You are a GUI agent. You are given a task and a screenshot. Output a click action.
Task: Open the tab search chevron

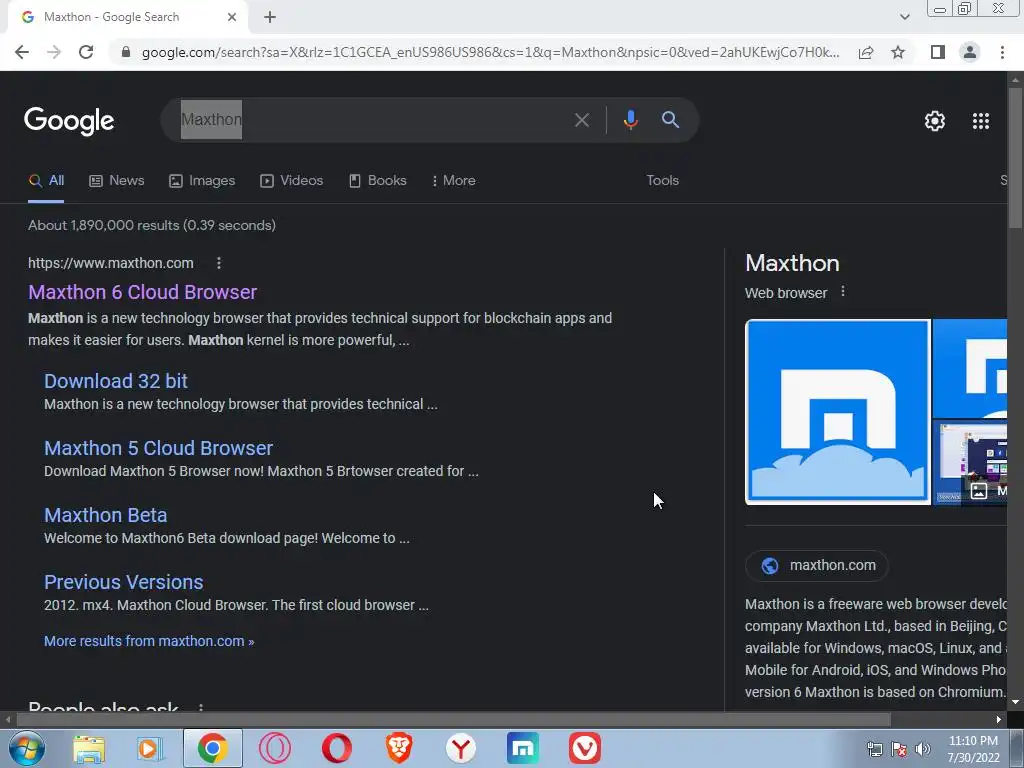click(x=904, y=17)
